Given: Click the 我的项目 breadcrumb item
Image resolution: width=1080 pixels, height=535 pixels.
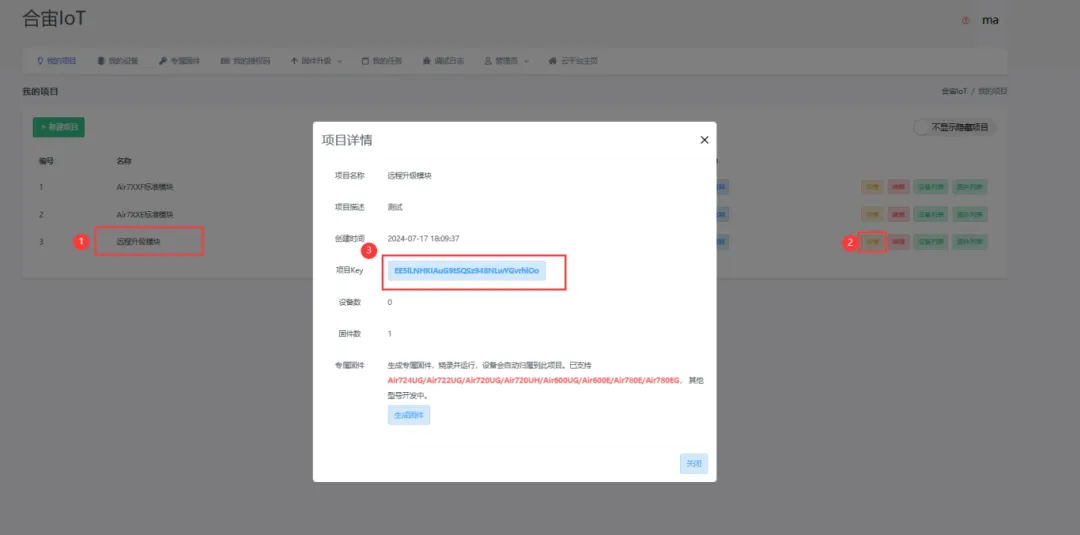Looking at the screenshot, I should point(993,92).
